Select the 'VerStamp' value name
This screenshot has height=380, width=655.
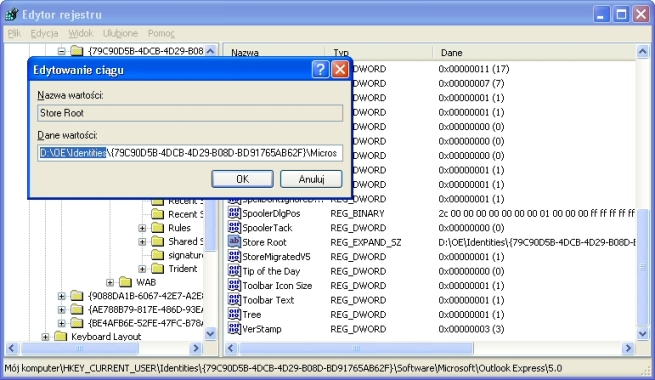point(261,329)
